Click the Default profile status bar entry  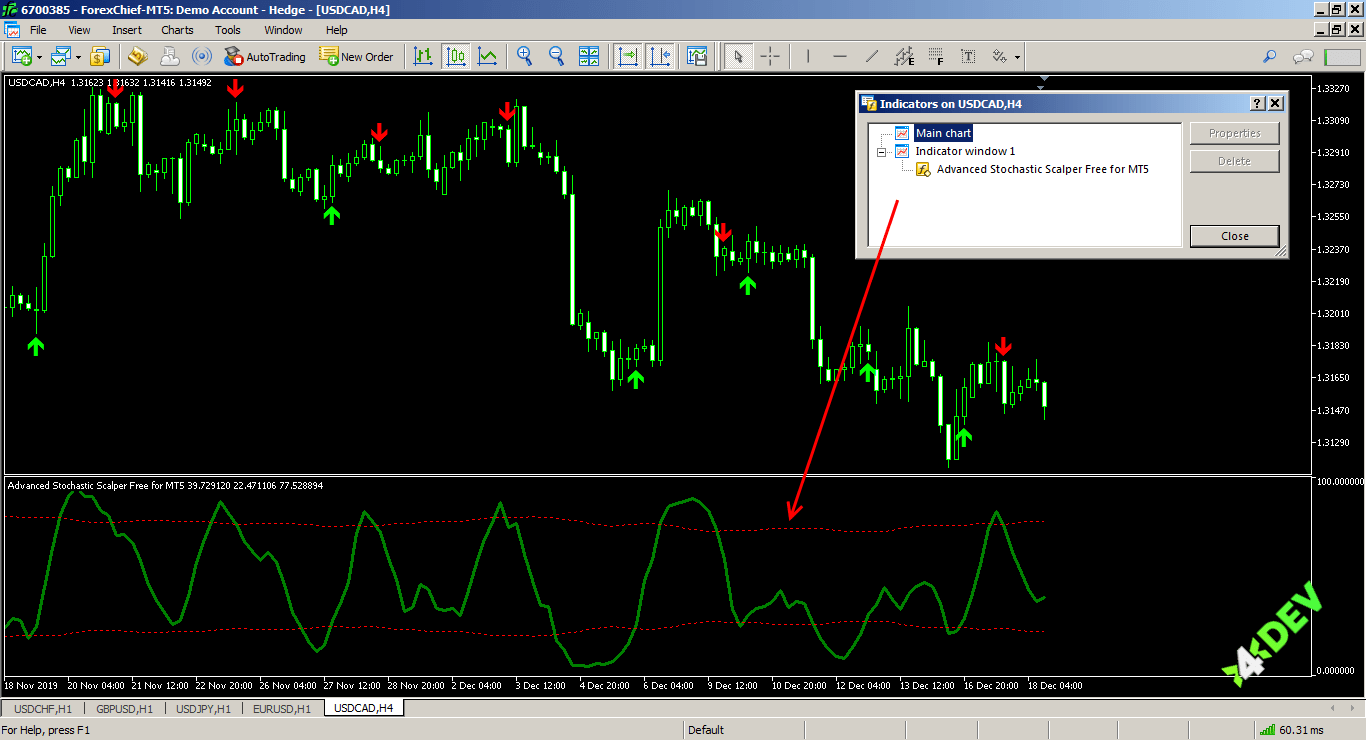click(706, 730)
